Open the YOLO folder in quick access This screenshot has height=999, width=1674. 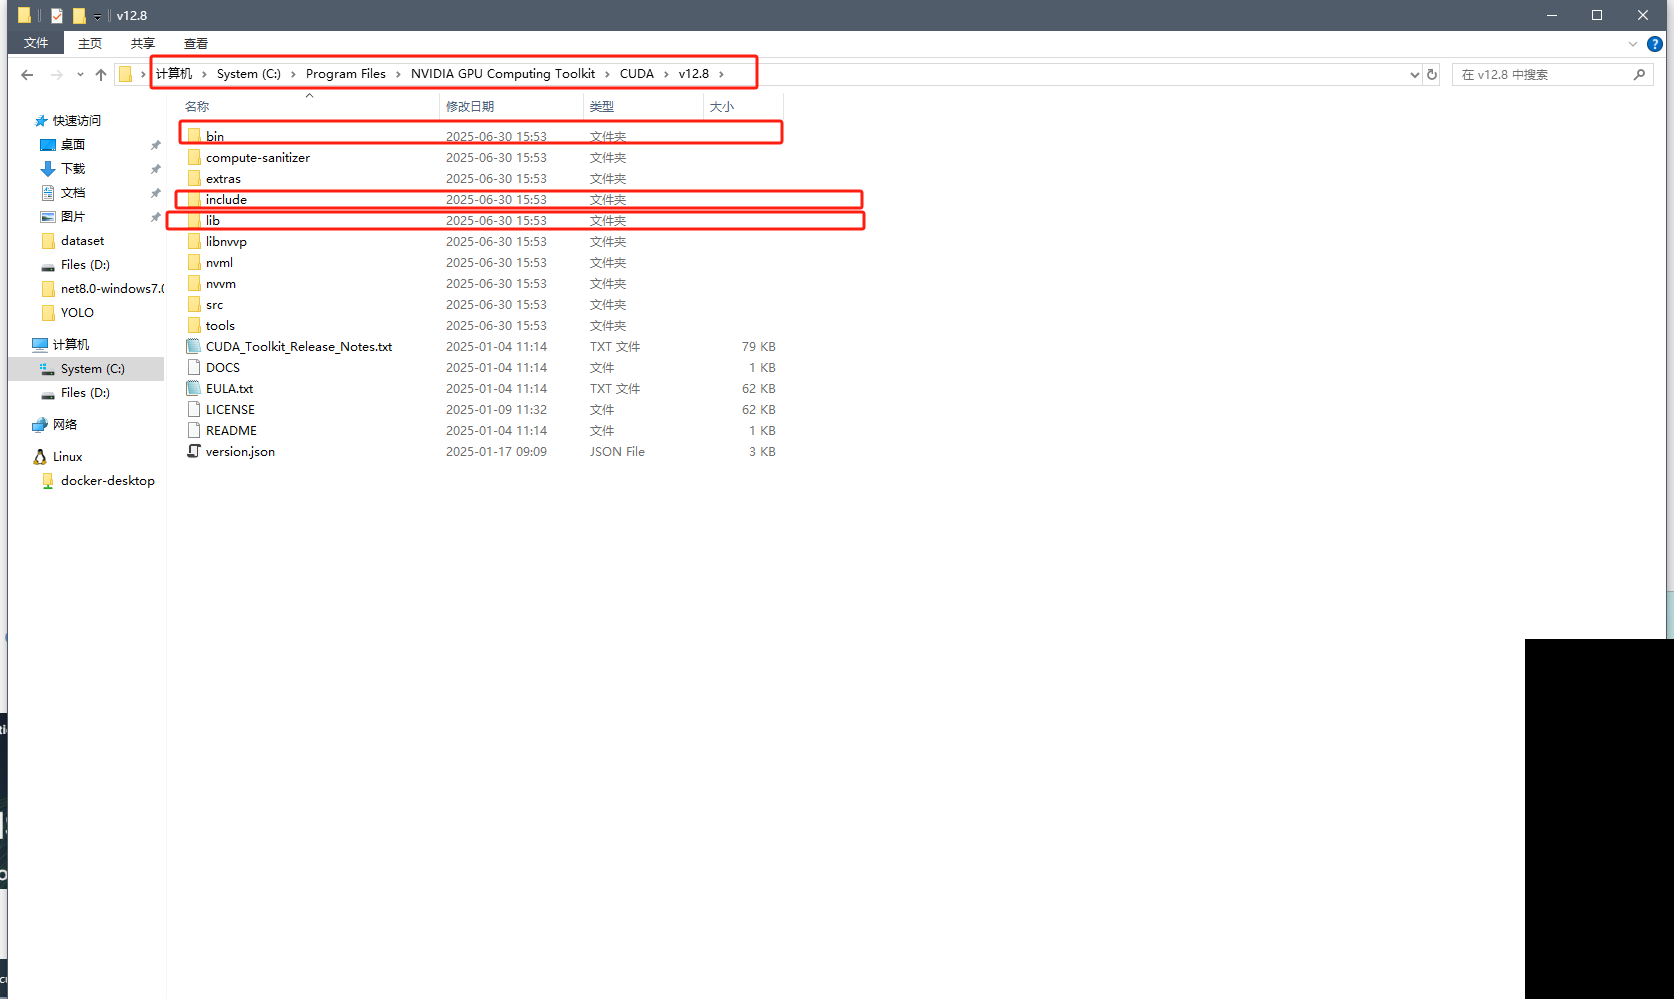point(77,312)
